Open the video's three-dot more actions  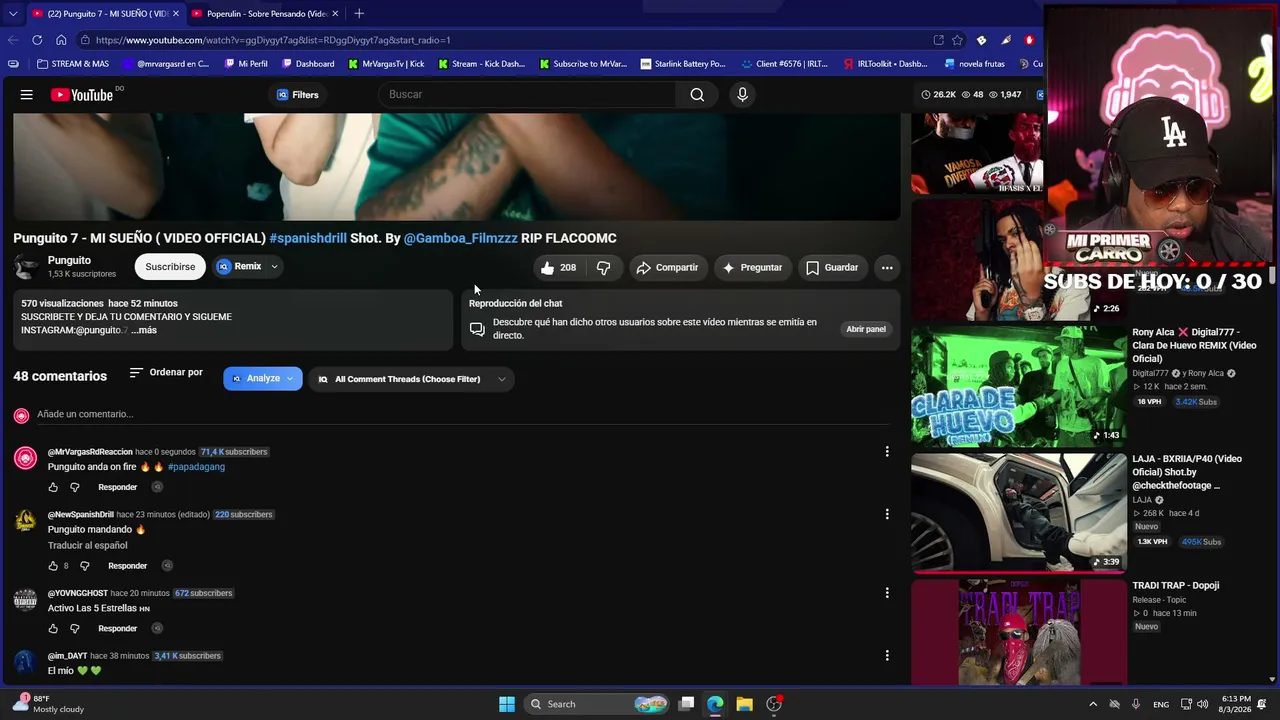(x=887, y=268)
